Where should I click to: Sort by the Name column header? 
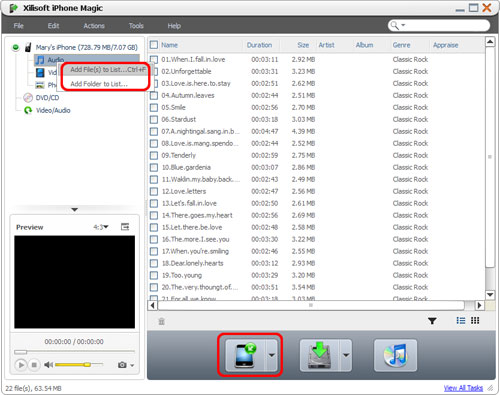169,45
